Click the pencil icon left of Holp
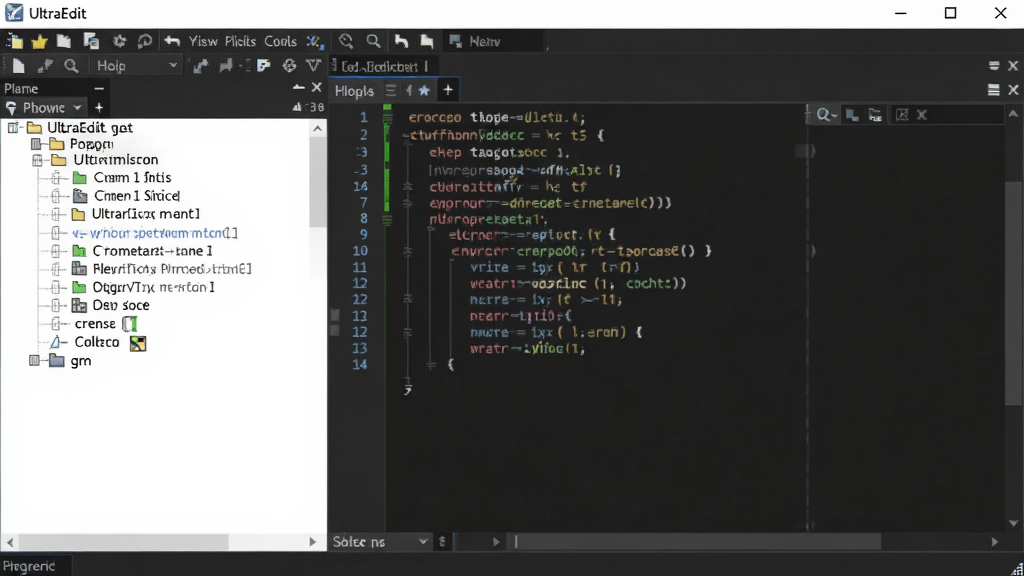This screenshot has height=576, width=1024. coord(44,66)
